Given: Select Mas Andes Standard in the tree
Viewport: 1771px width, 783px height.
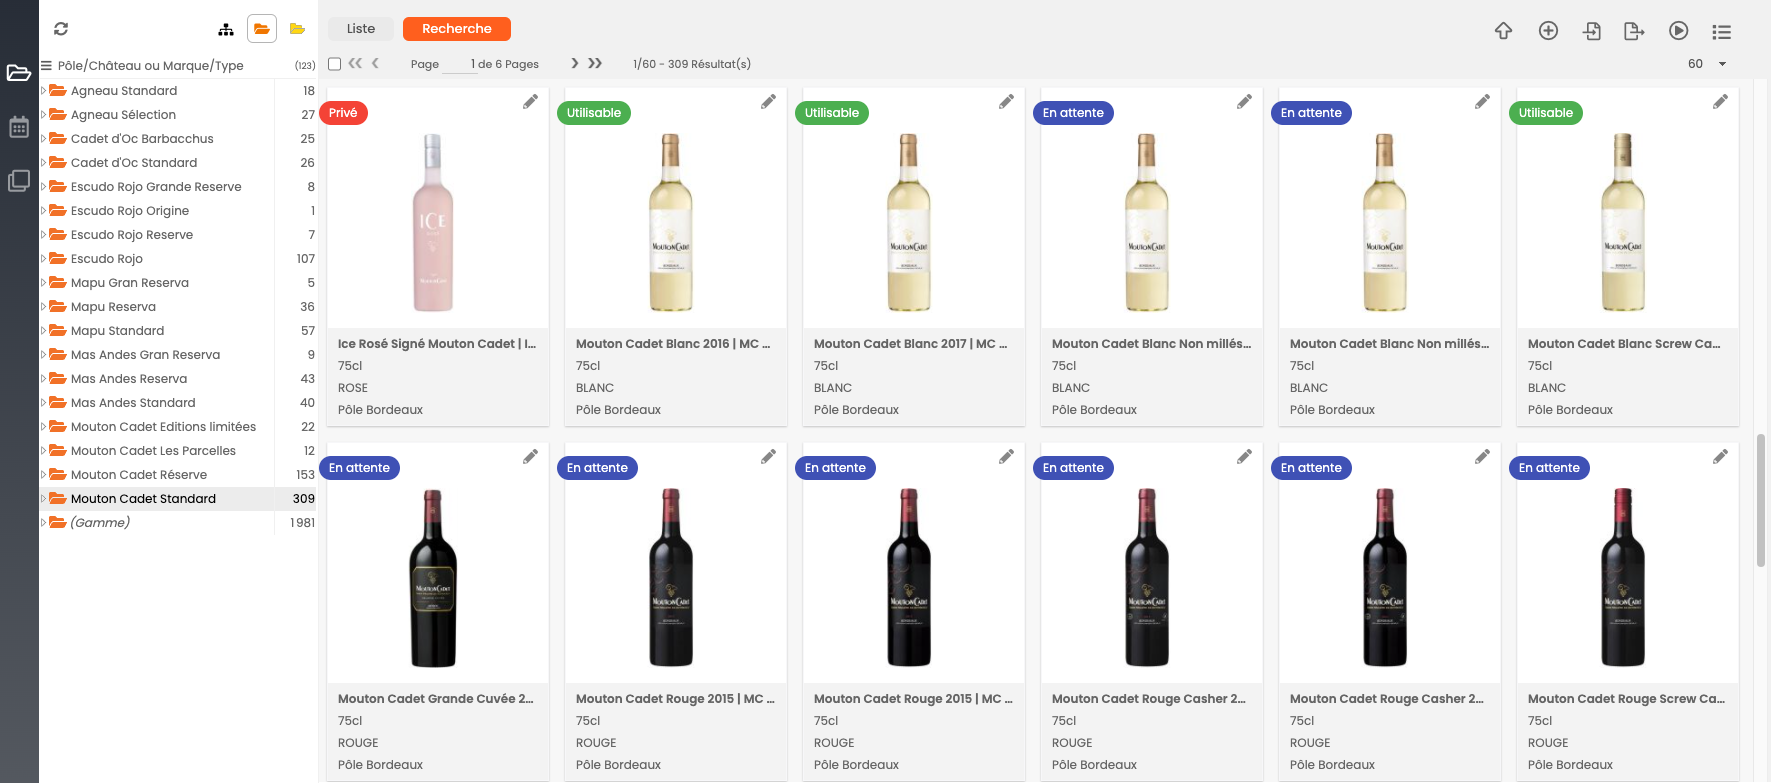Looking at the screenshot, I should click(x=133, y=403).
